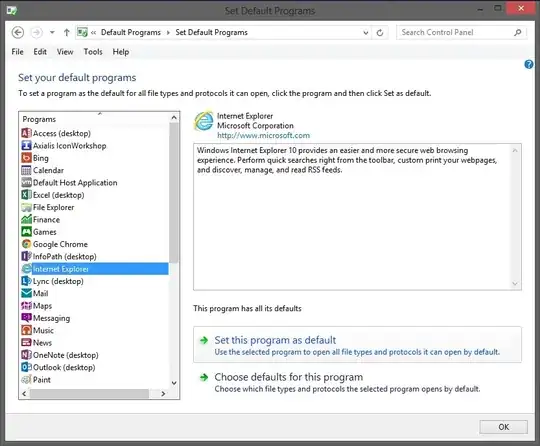Click the File Explorer folder icon
540x446 pixels.
27,207
